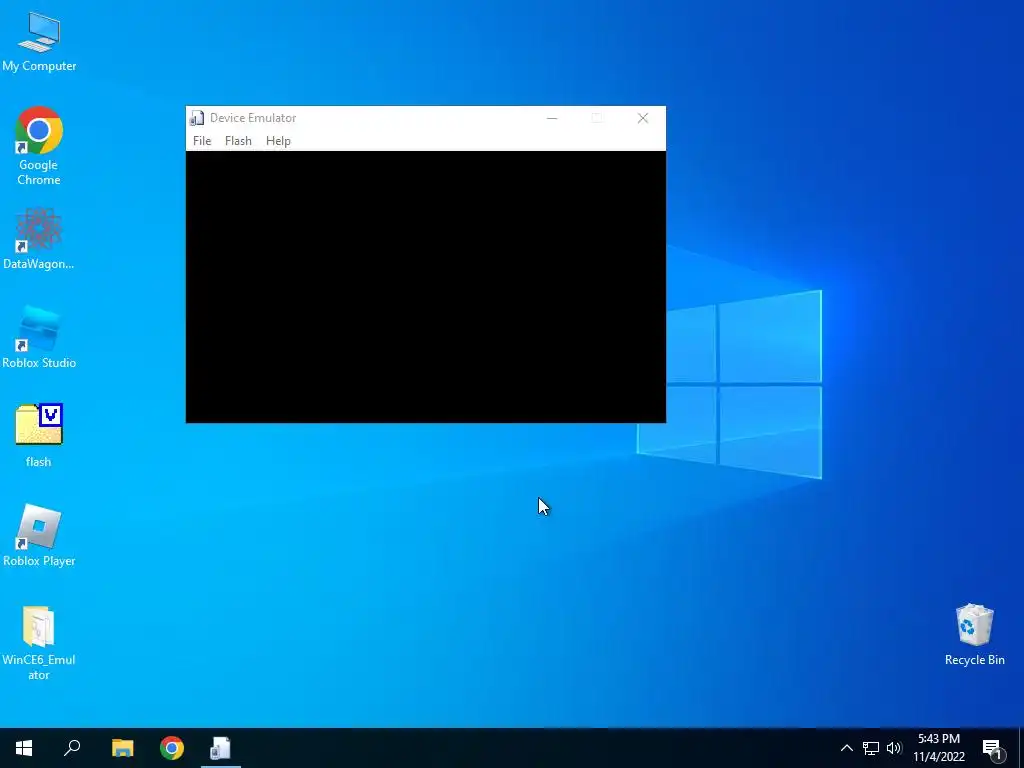This screenshot has width=1024, height=768.
Task: Select the Roblox Player desktop shortcut
Action: coord(39,535)
